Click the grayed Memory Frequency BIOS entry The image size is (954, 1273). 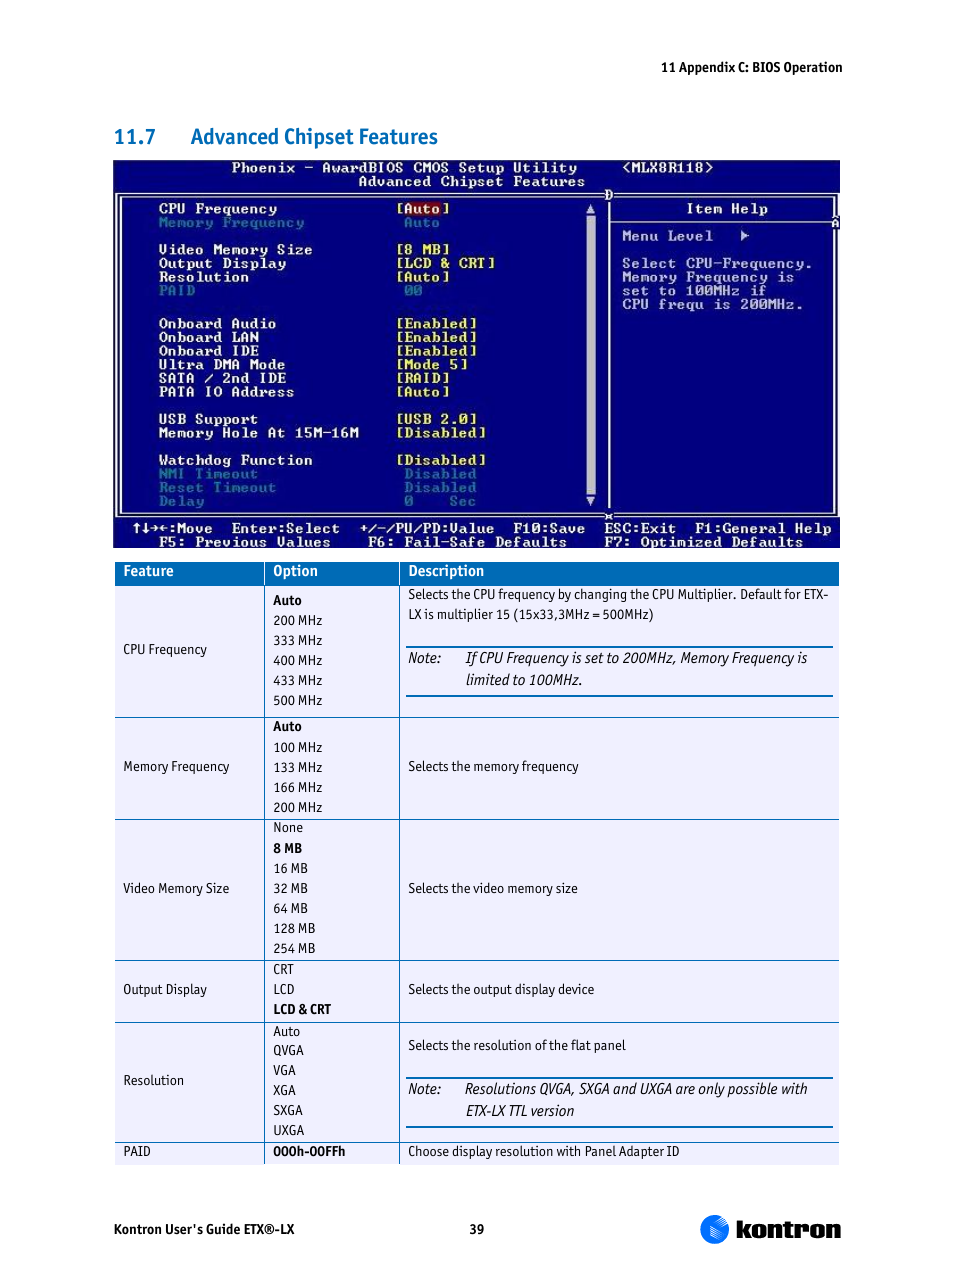pyautogui.click(x=232, y=223)
